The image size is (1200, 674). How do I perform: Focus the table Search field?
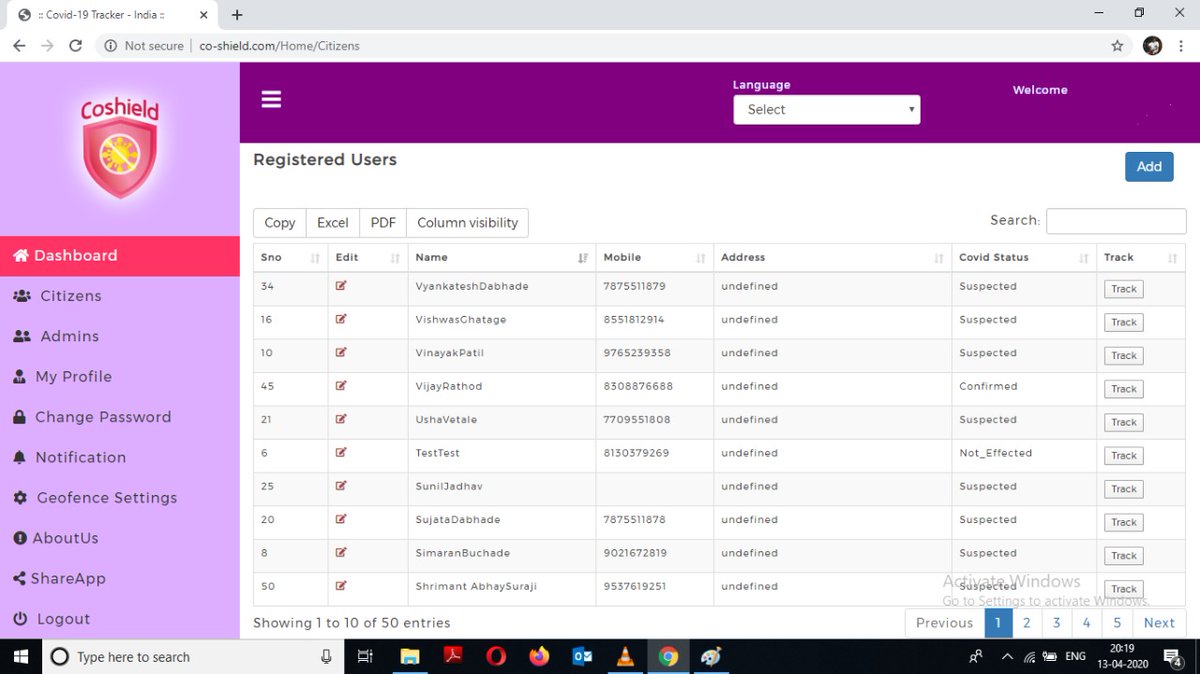click(1116, 221)
